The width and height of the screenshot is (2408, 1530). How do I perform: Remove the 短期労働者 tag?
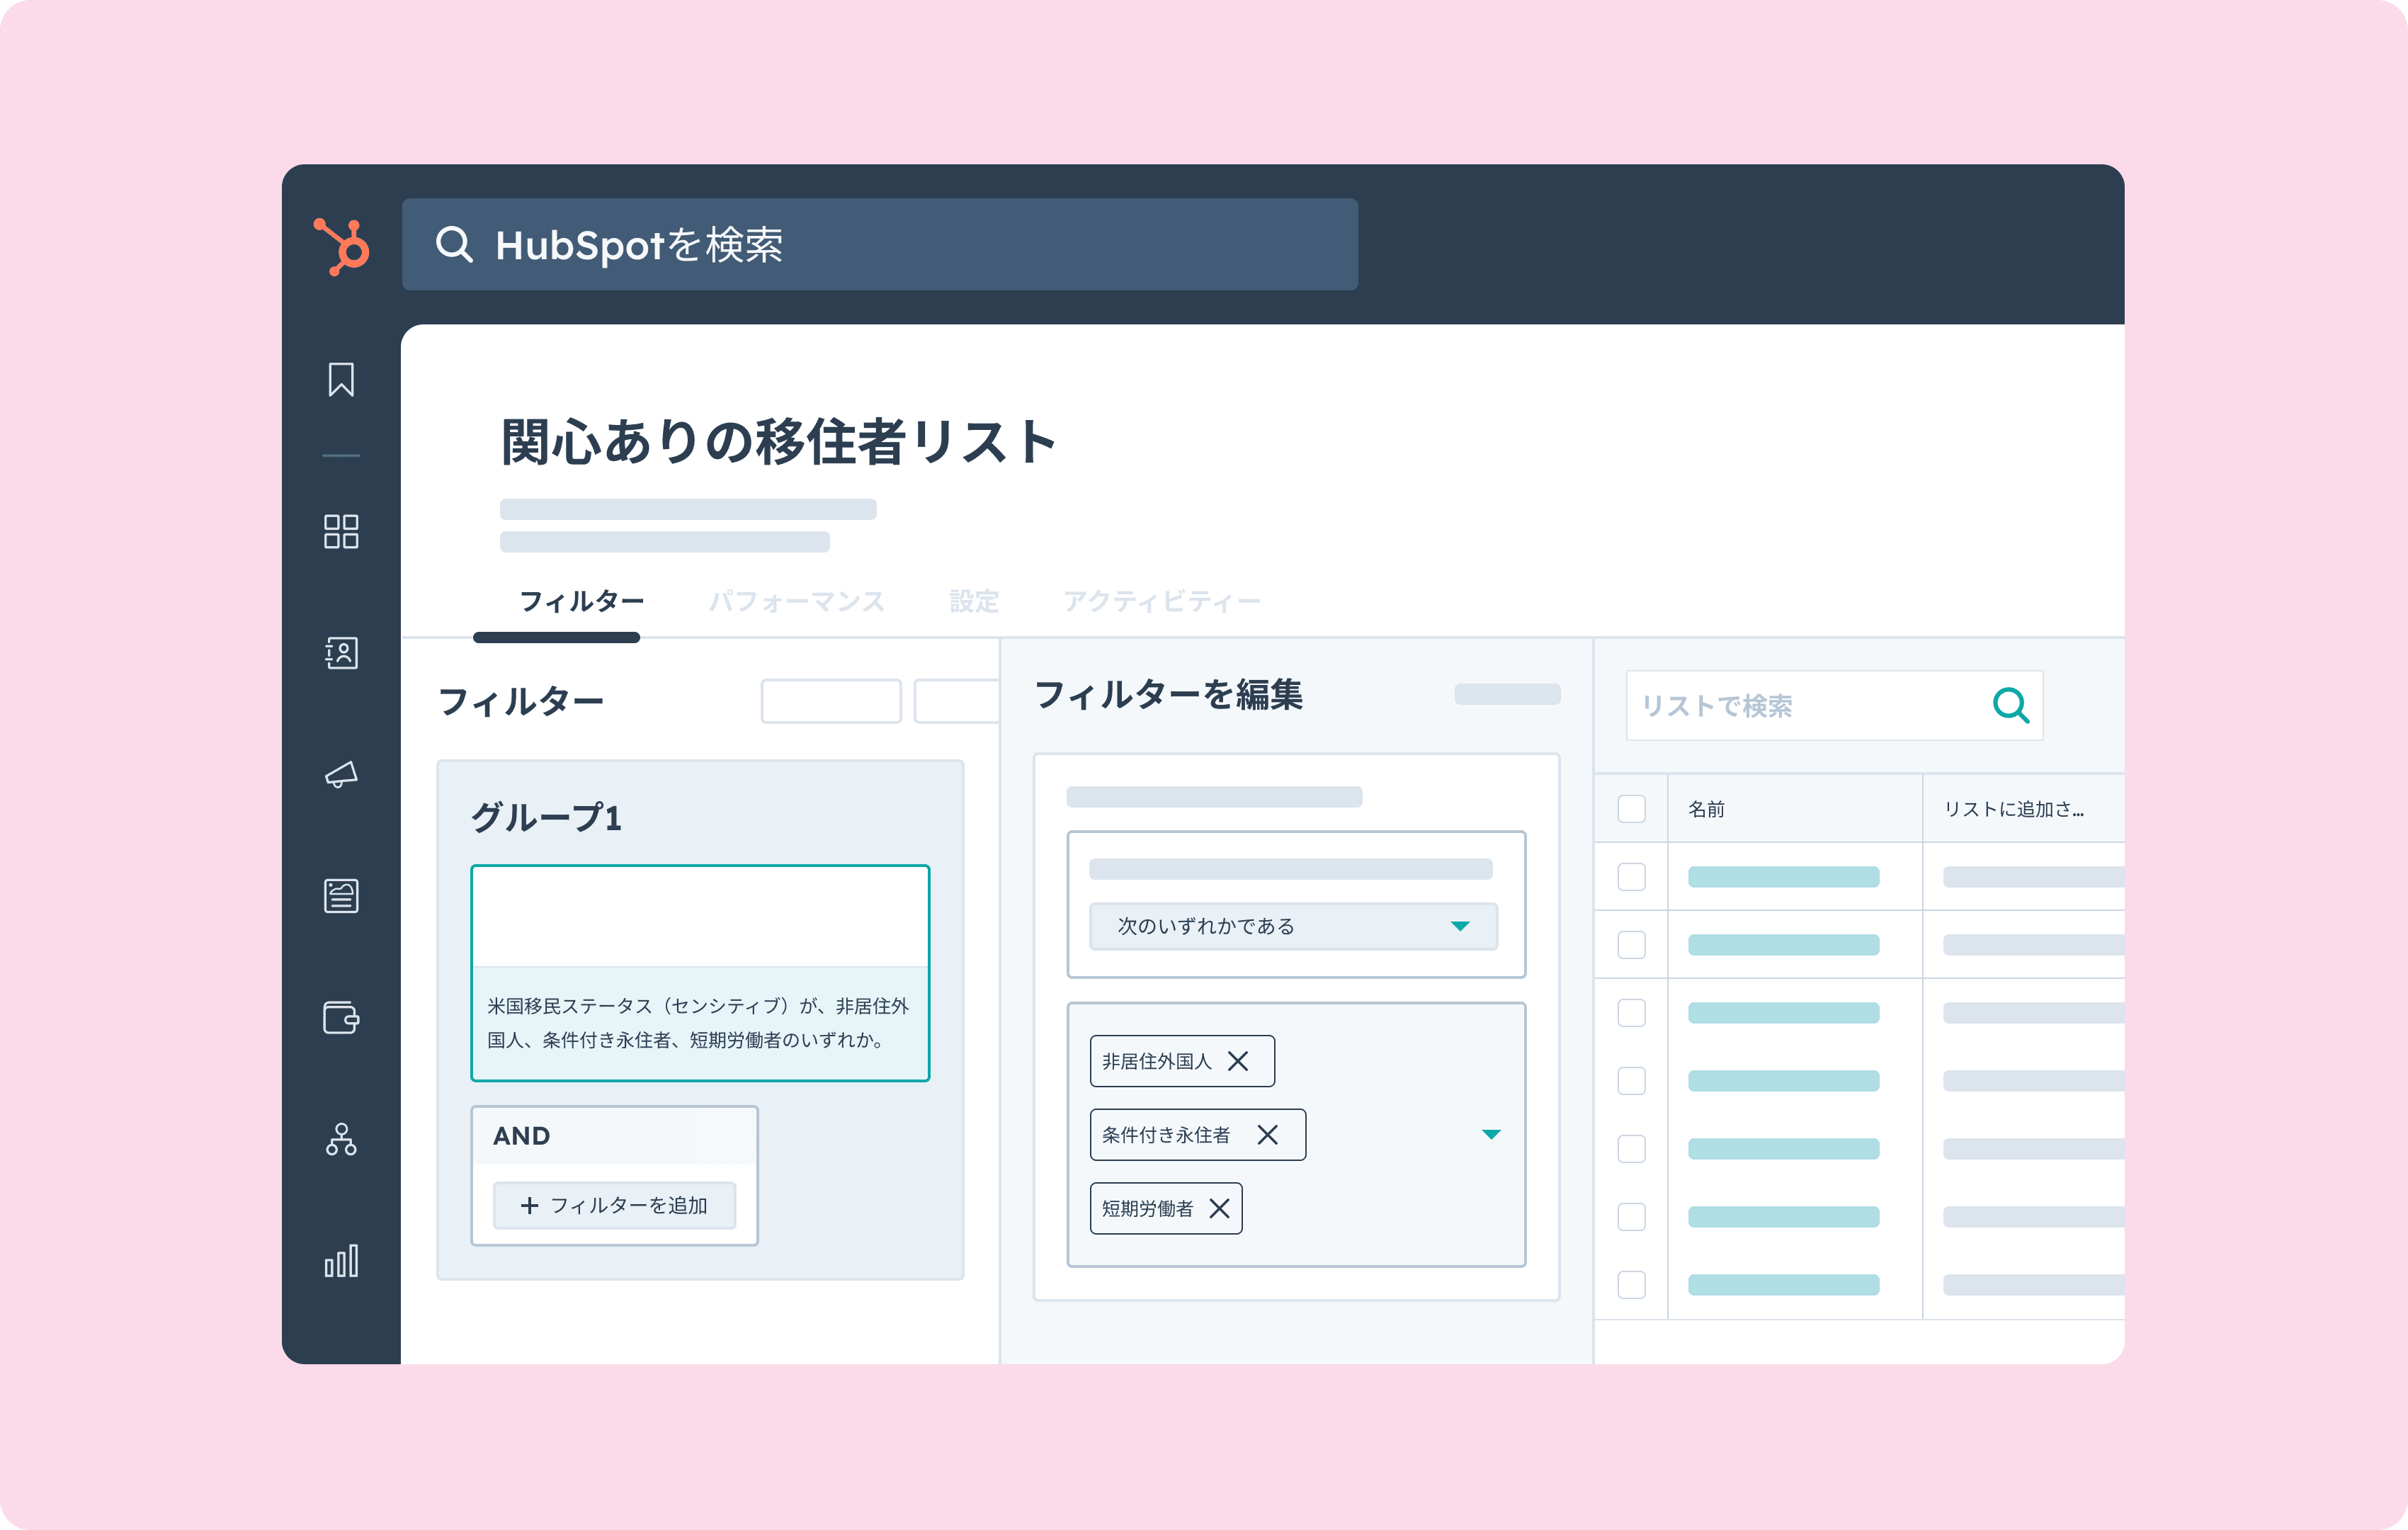point(1220,1209)
